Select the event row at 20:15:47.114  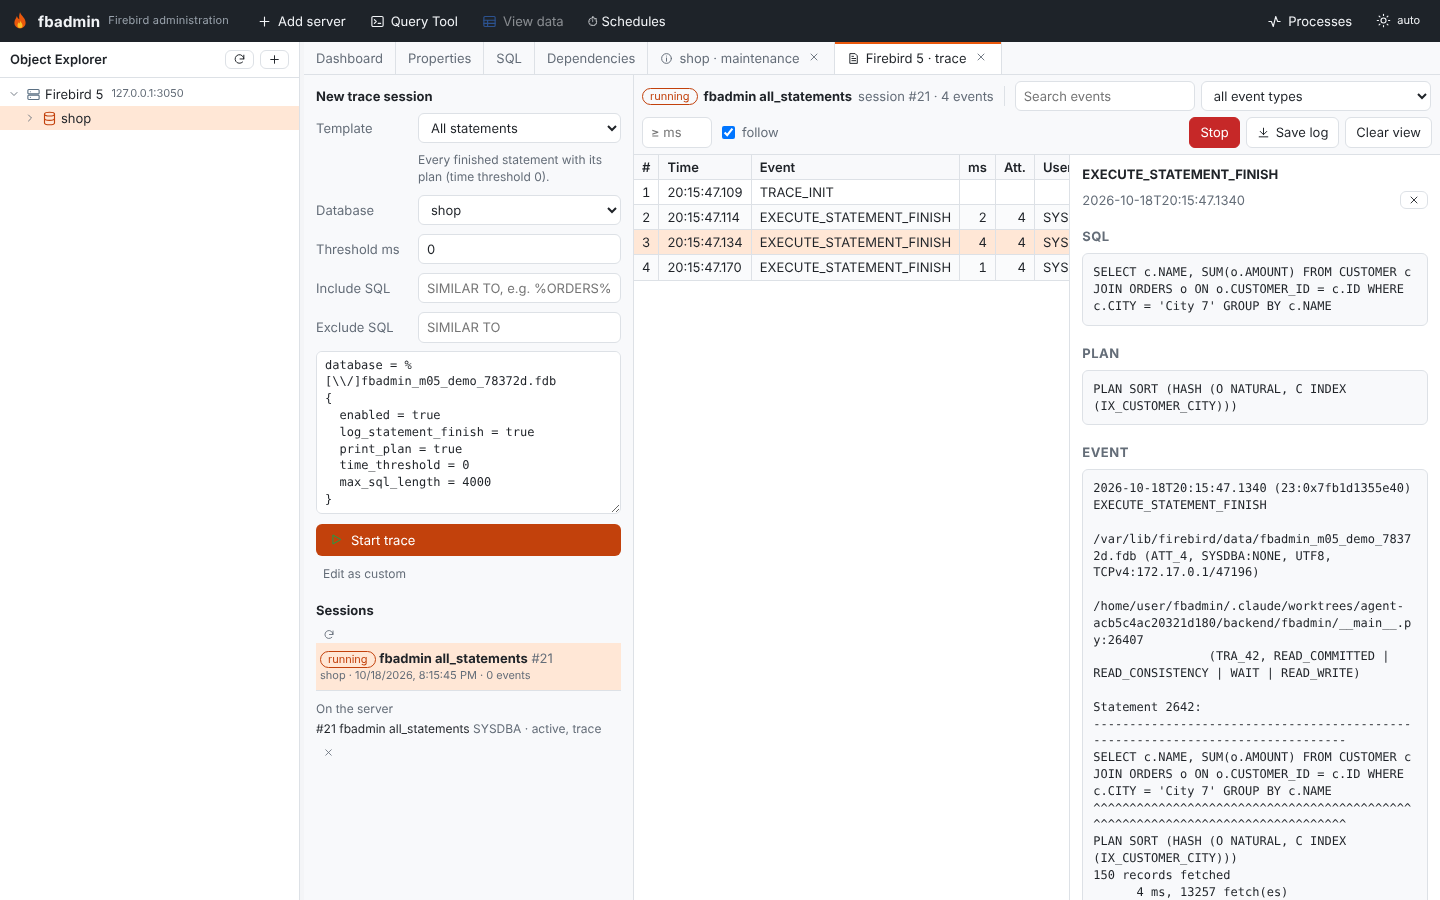coord(852,217)
